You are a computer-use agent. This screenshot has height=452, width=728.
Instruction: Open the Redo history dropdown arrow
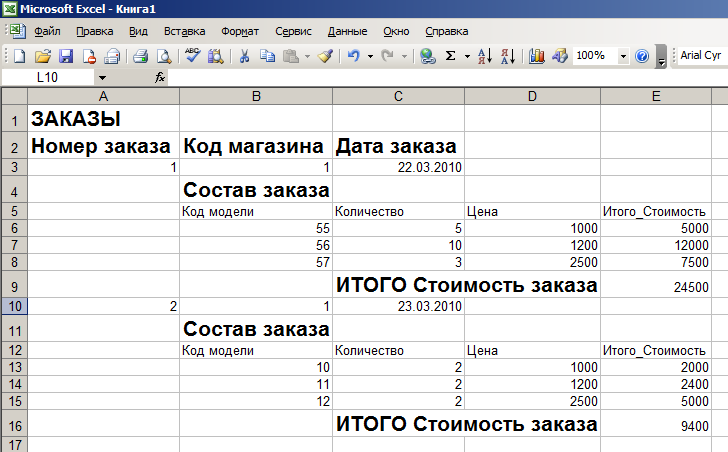point(404,57)
